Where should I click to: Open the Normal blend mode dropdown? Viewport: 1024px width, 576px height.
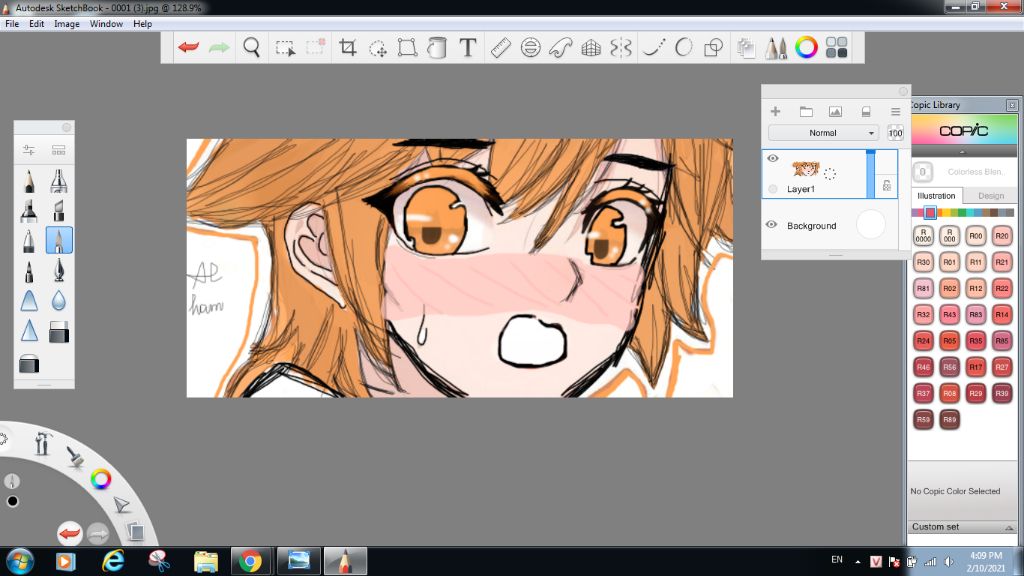822,133
